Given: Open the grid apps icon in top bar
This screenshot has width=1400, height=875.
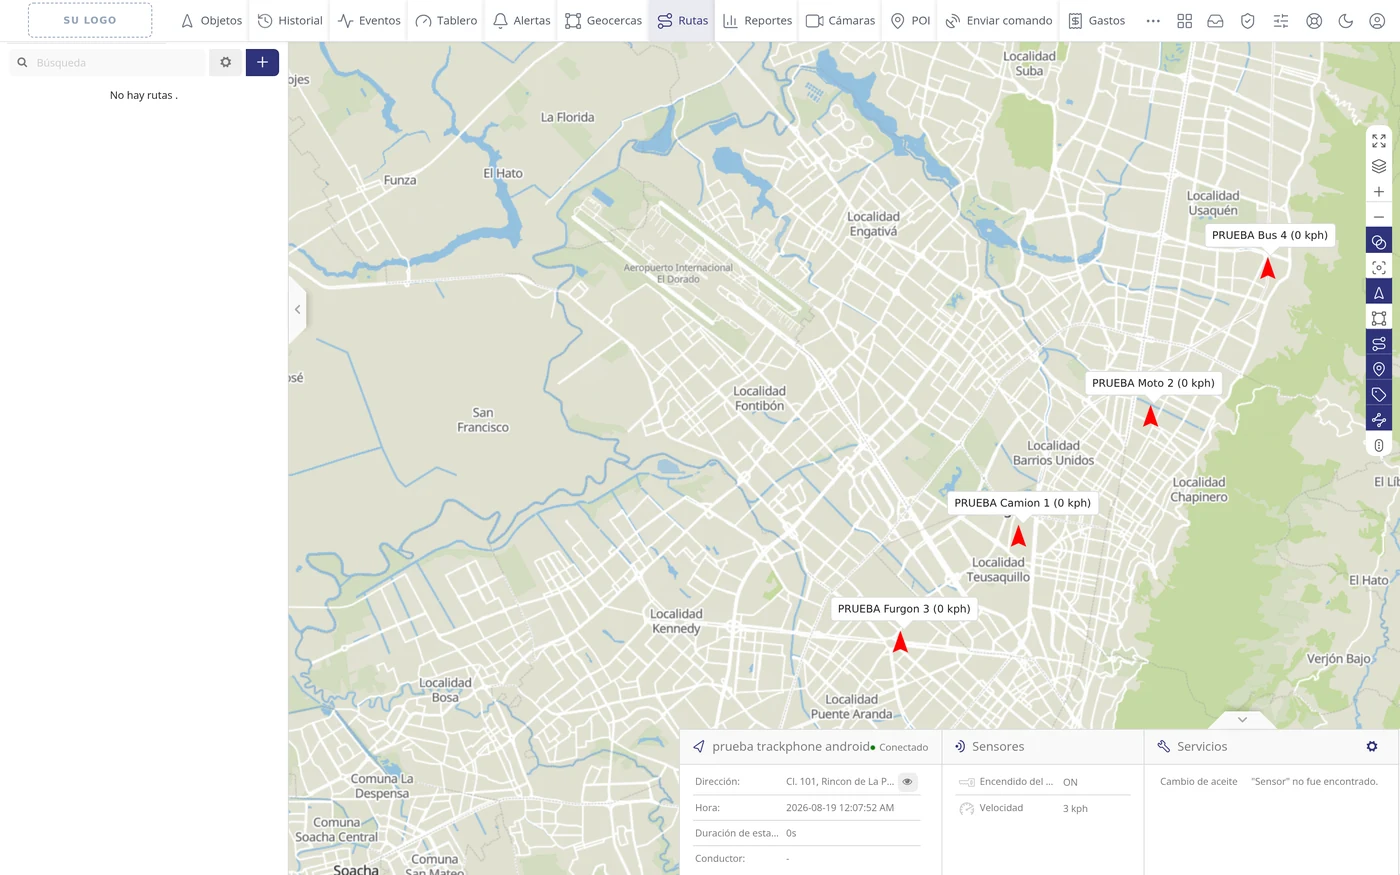Looking at the screenshot, I should (x=1184, y=21).
